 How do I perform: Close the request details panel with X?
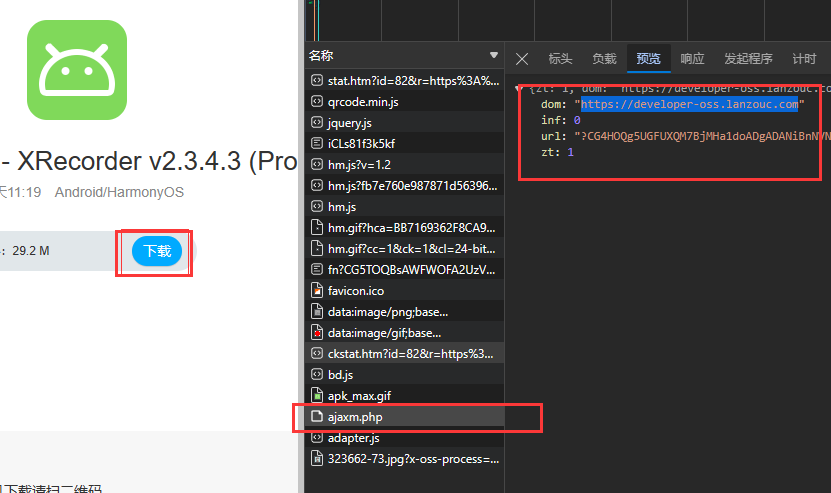click(522, 59)
